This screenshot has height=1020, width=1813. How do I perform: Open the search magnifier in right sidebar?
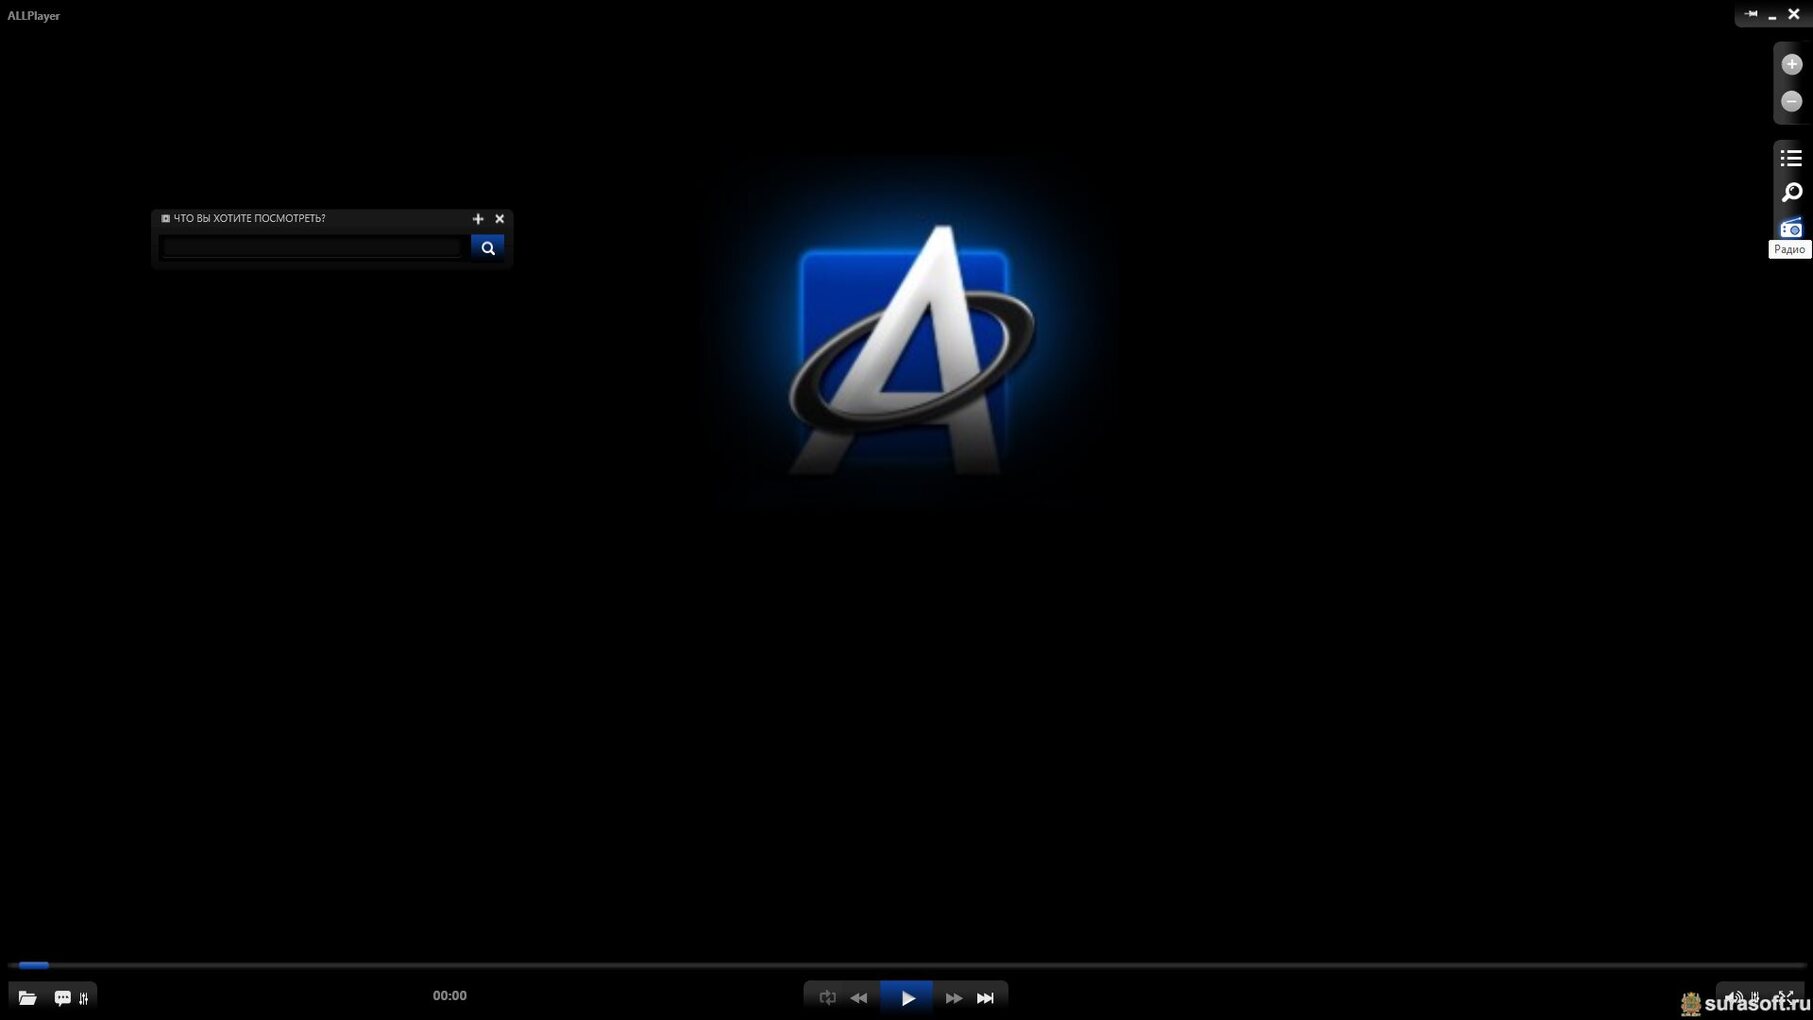[1791, 192]
